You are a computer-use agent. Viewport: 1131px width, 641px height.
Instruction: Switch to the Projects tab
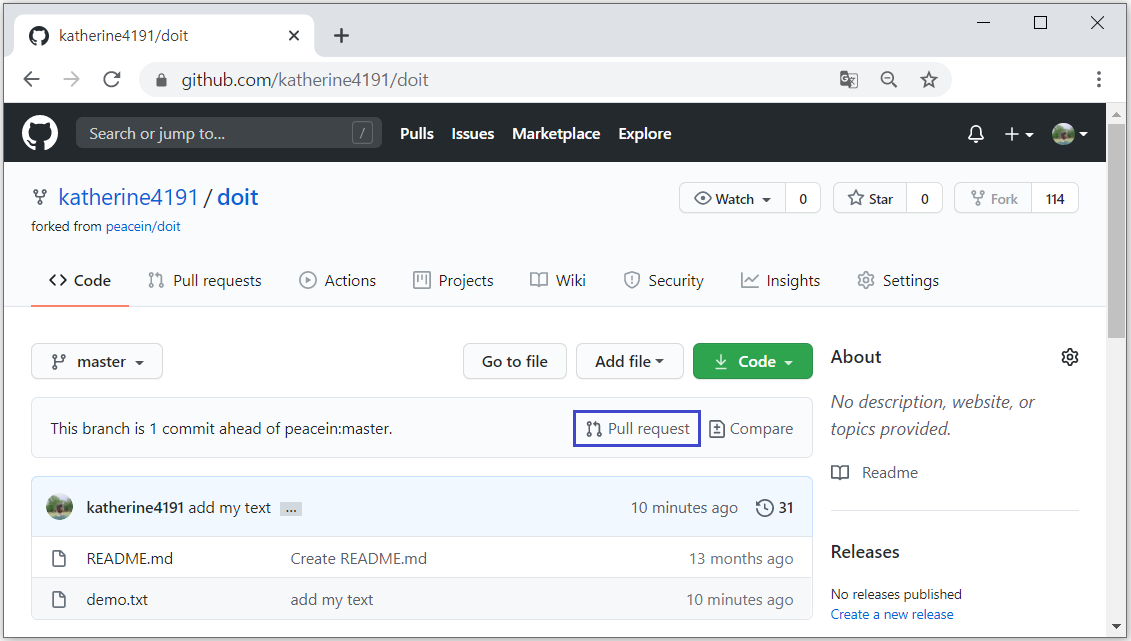pos(453,280)
